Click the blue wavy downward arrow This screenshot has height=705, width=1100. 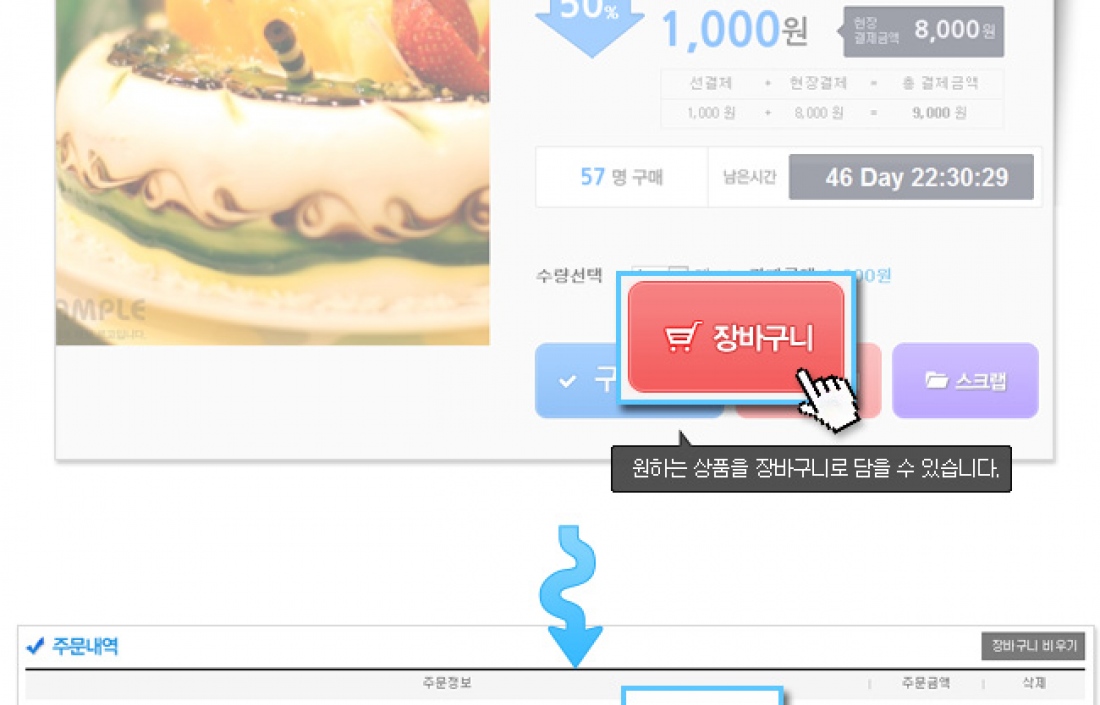(x=573, y=596)
